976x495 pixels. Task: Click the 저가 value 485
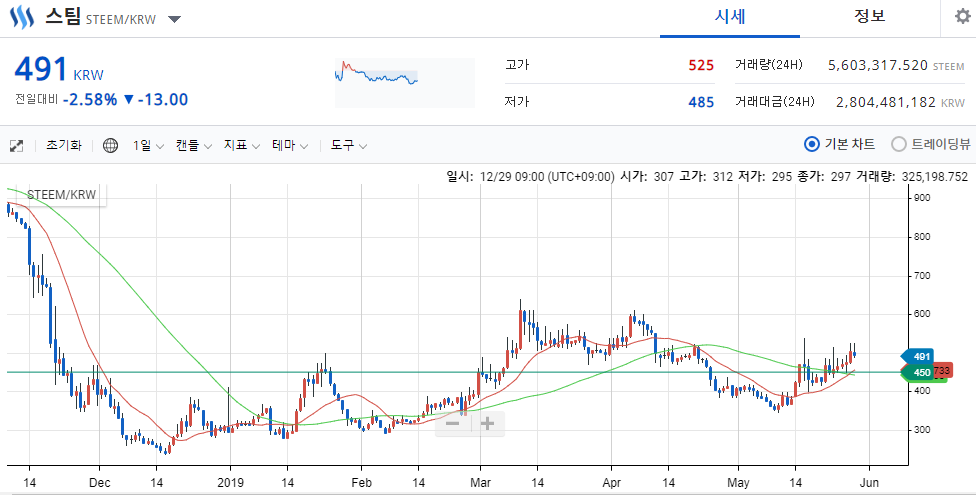pyautogui.click(x=701, y=101)
